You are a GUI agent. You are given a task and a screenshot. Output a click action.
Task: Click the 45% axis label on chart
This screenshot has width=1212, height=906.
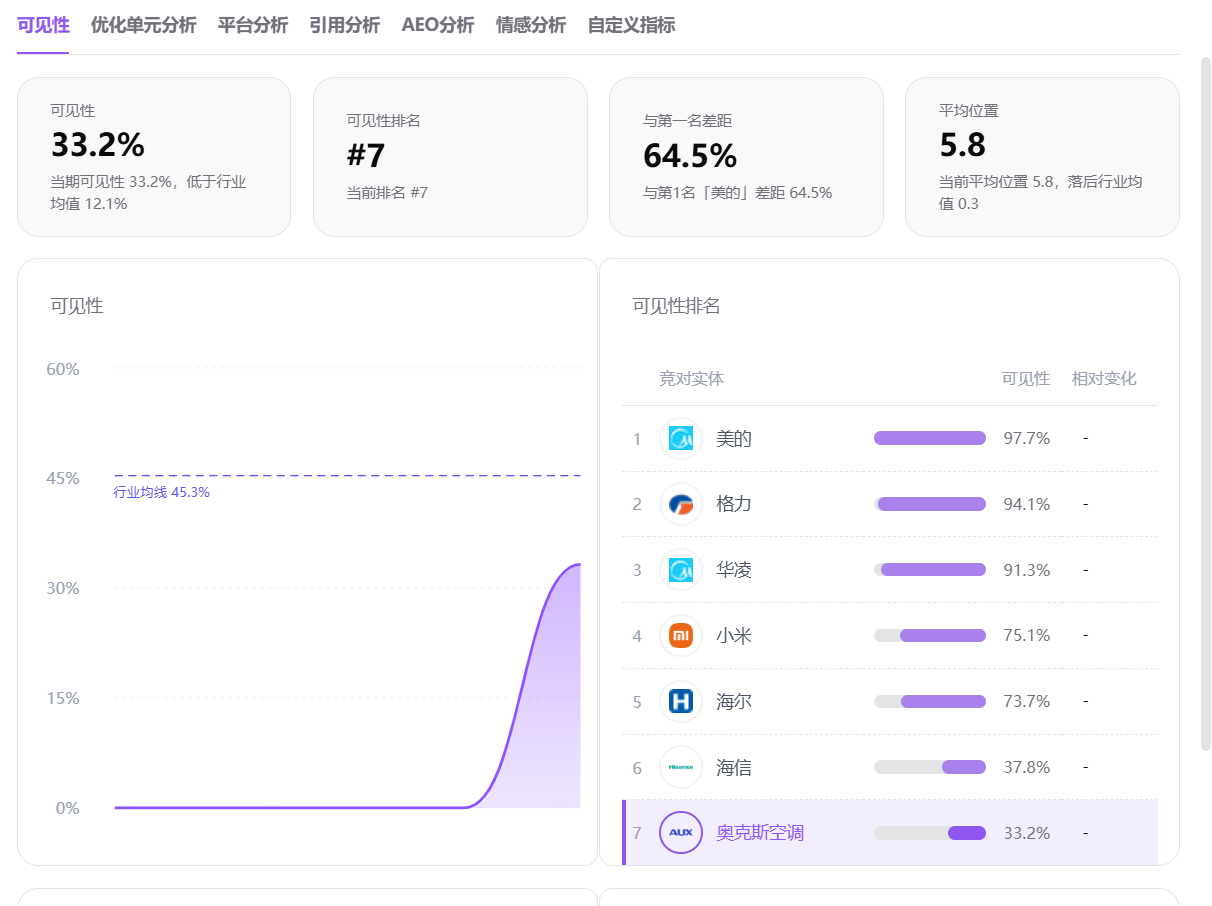click(x=63, y=478)
